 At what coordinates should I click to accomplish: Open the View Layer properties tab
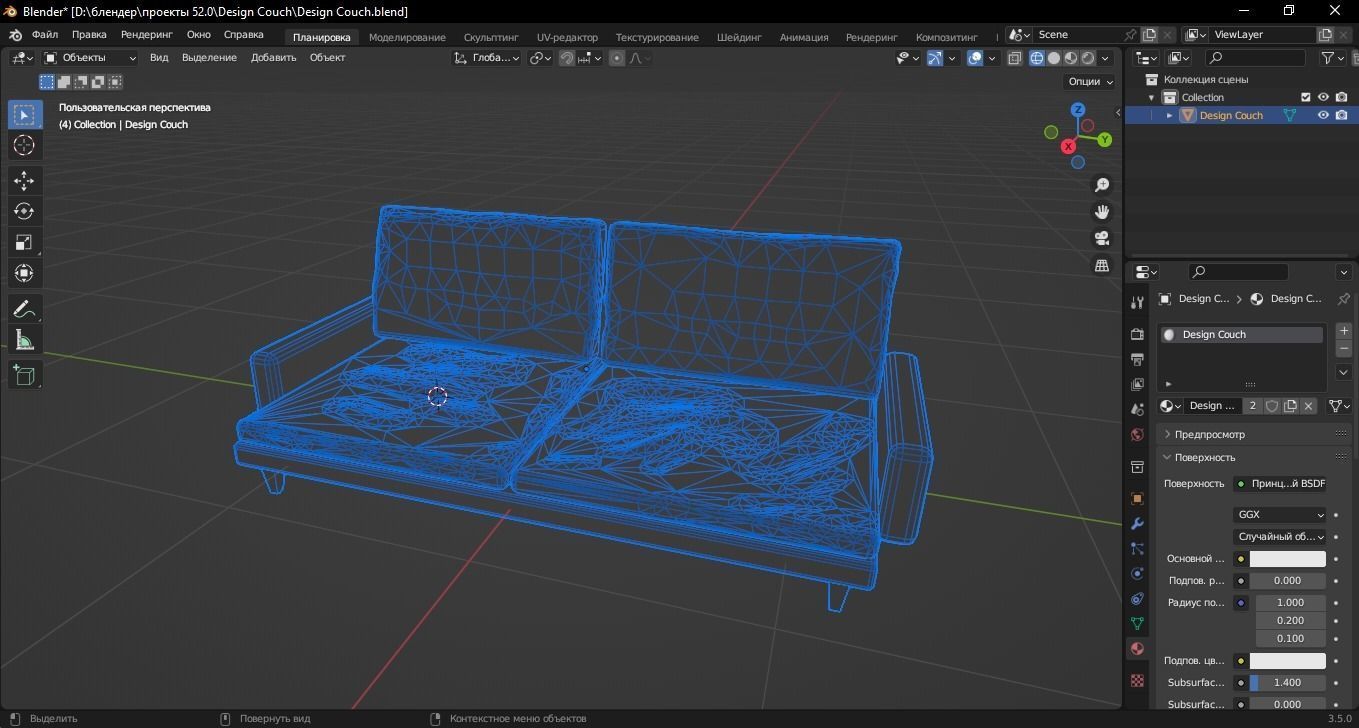pos(1137,384)
